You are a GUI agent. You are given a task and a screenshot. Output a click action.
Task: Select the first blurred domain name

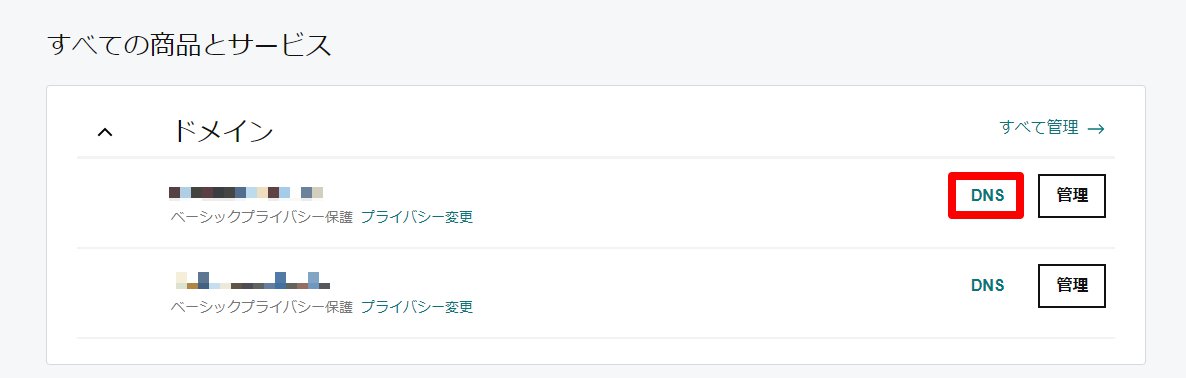coord(247,192)
